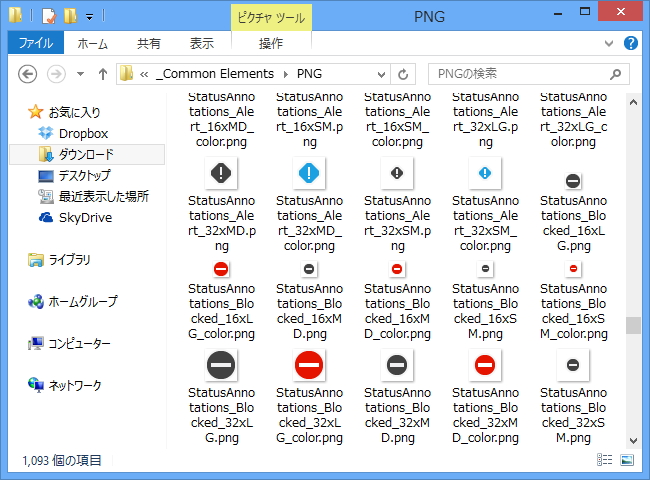Switch to the 表示 ribbon tab
This screenshot has width=650, height=480.
202,43
